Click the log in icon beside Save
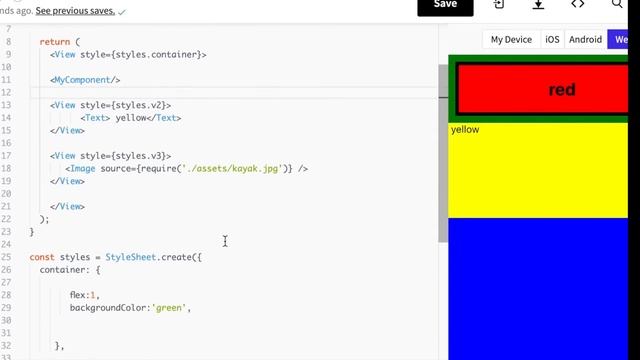This screenshot has height=360, width=640. pyautogui.click(x=499, y=4)
